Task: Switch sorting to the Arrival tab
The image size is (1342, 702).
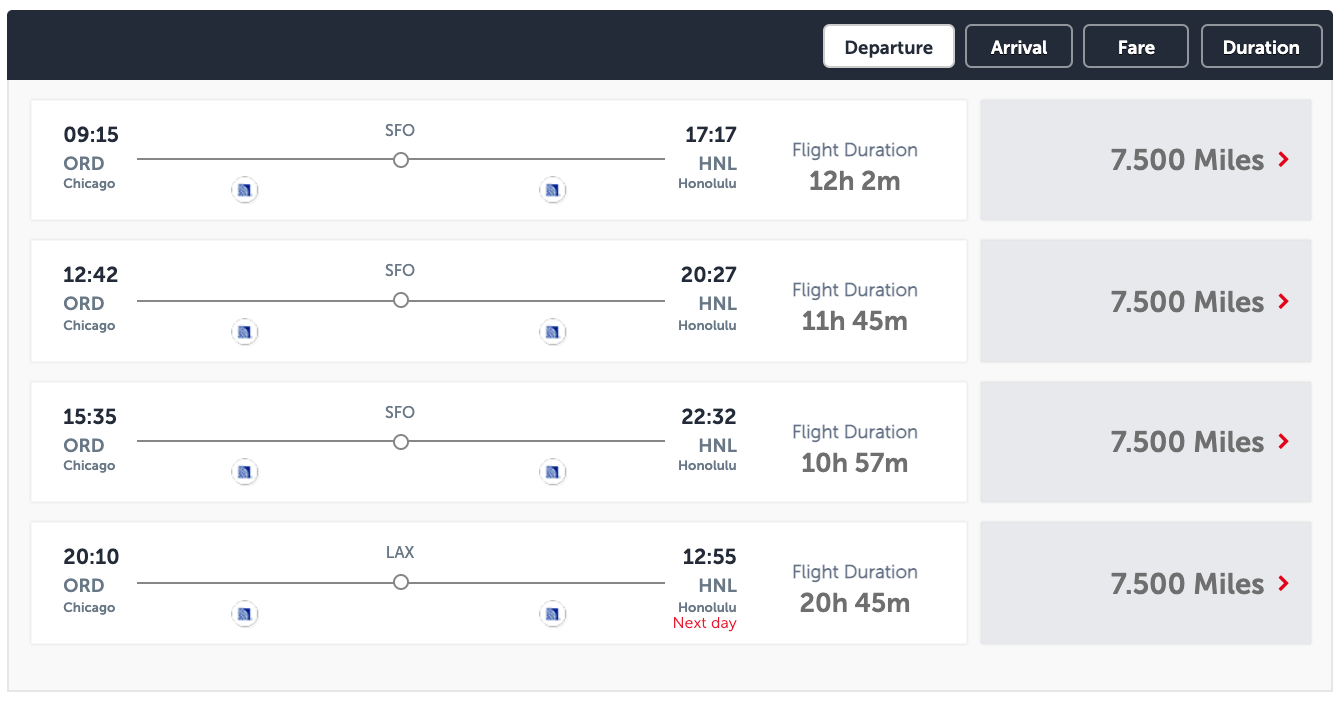Action: click(1018, 46)
